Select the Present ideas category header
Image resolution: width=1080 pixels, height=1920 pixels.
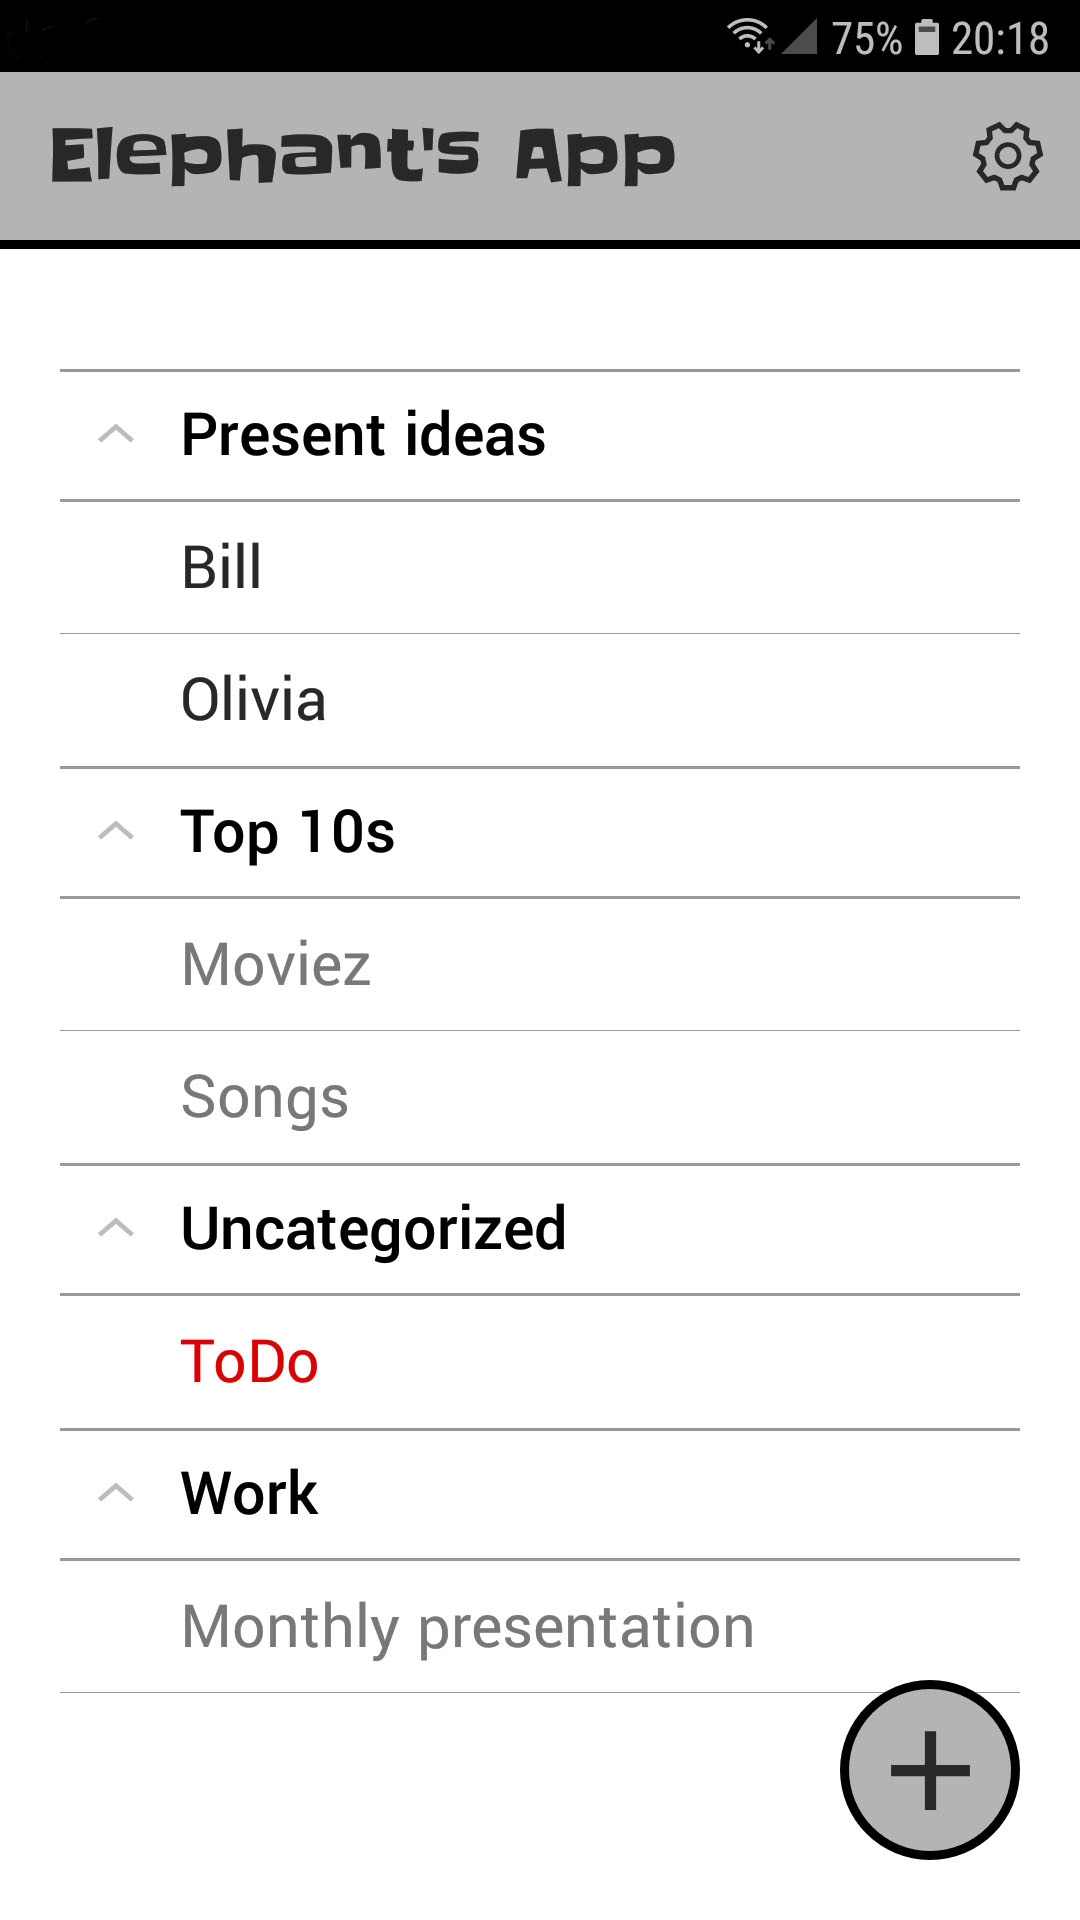click(x=363, y=434)
